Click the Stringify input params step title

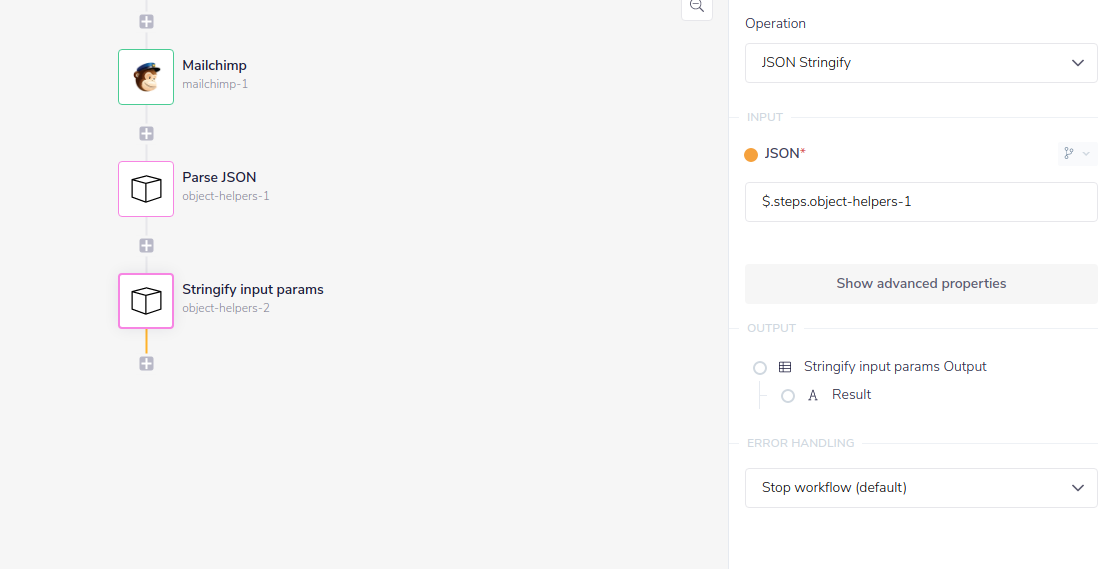coord(253,289)
